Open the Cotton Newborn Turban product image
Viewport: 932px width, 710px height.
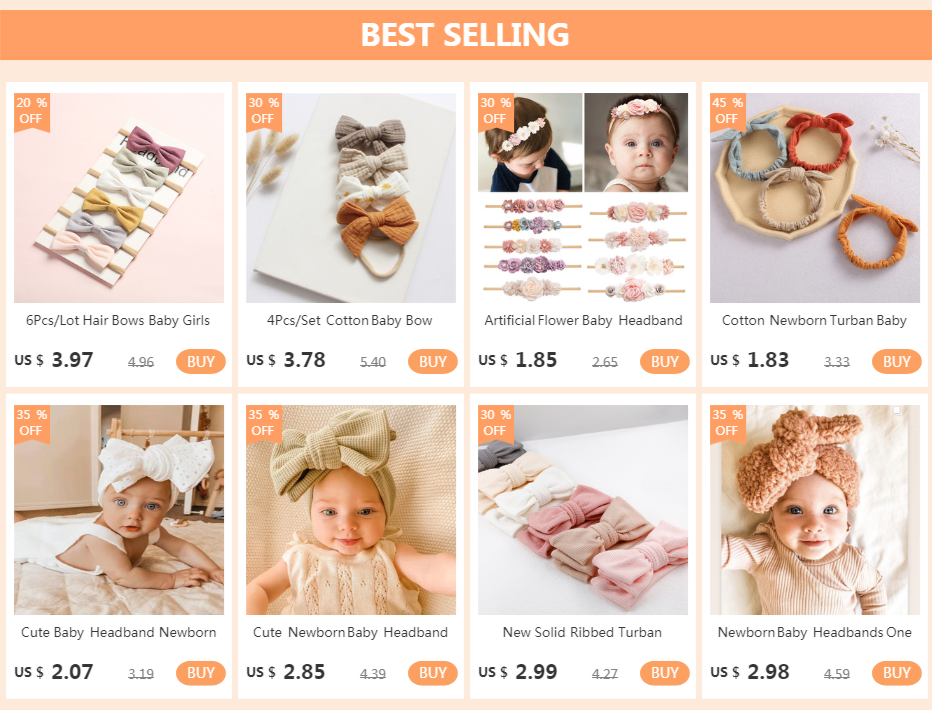point(814,198)
